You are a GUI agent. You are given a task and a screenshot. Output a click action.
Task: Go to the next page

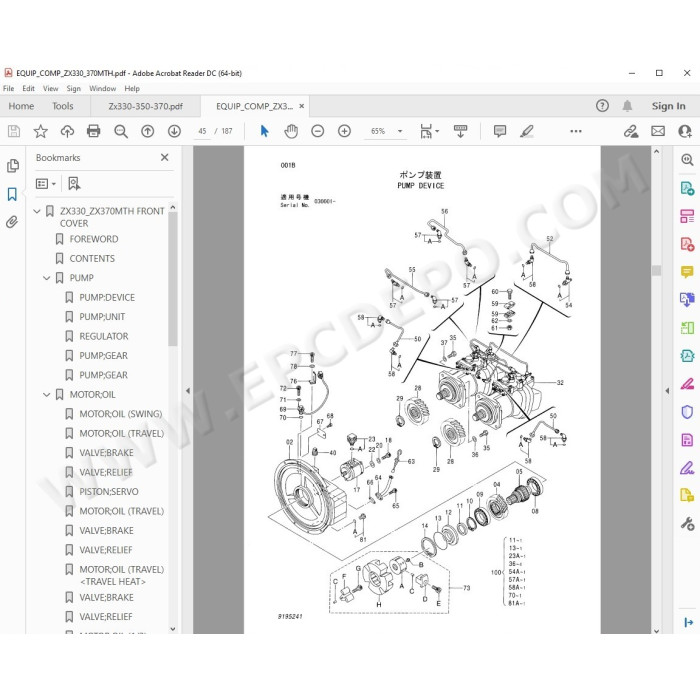174,131
